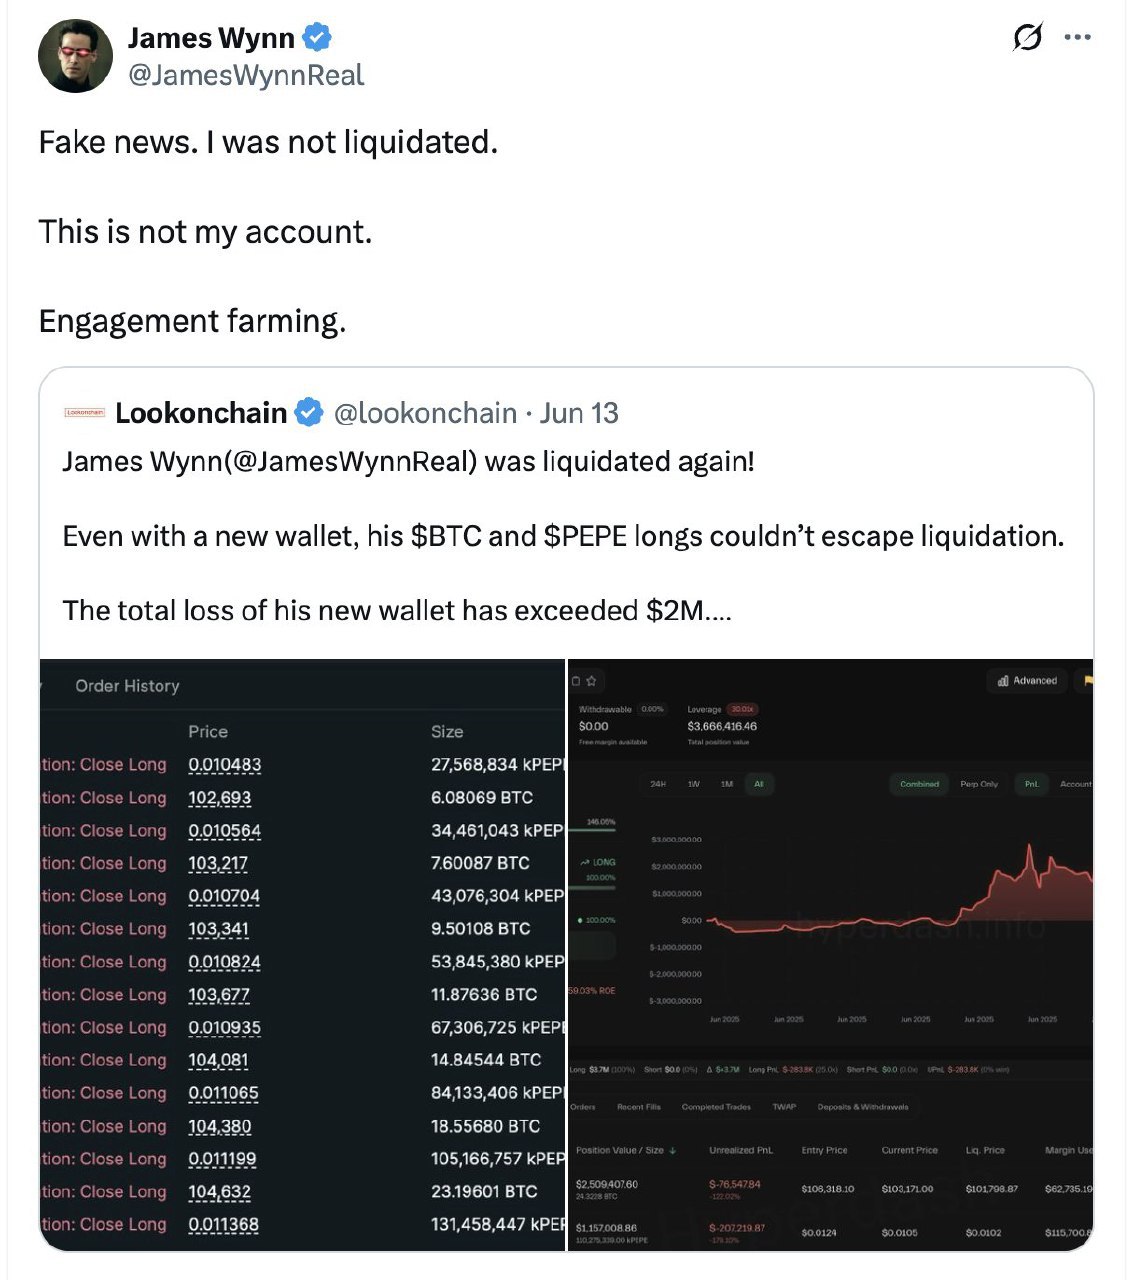Open the @lookonchain handle in quoted tweet
This screenshot has width=1133, height=1280.
[x=425, y=413]
